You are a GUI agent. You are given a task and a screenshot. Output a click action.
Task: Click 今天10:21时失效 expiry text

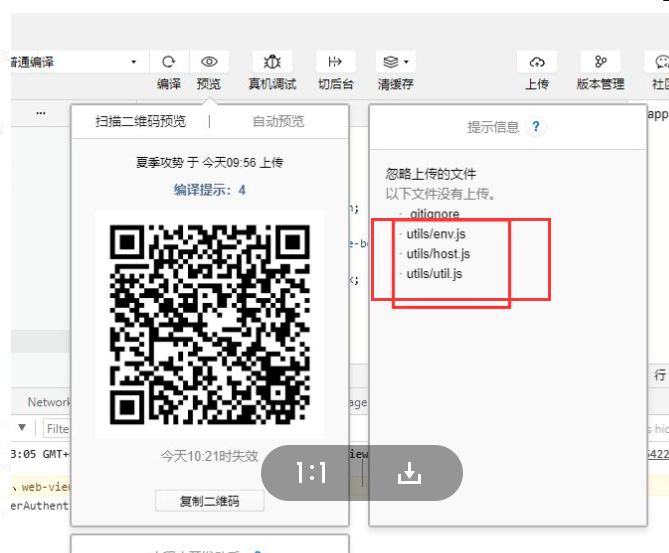point(209,456)
